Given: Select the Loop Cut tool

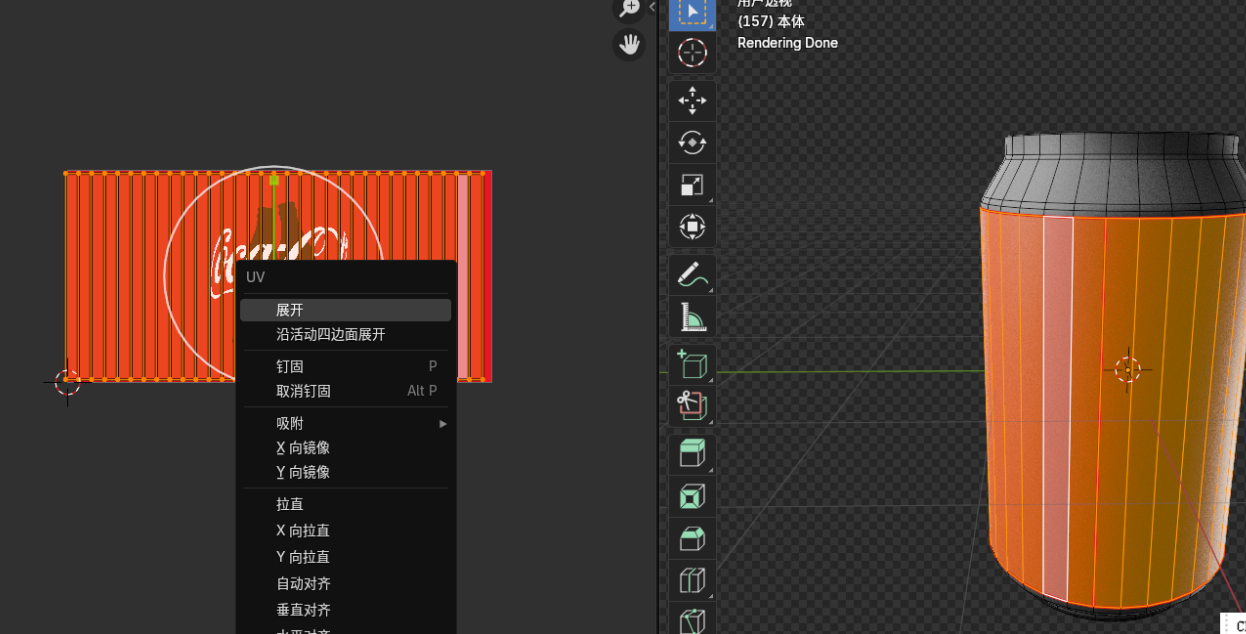Looking at the screenshot, I should pyautogui.click(x=692, y=580).
